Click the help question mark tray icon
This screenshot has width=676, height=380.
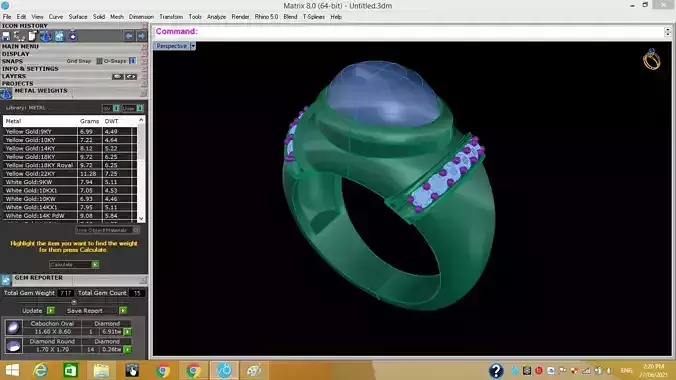click(x=496, y=371)
